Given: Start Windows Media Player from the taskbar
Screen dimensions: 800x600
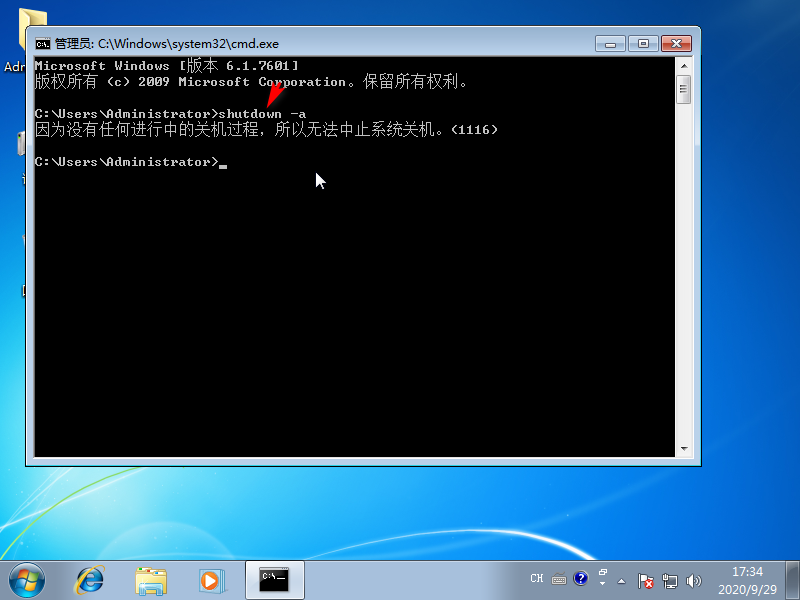Looking at the screenshot, I should [x=210, y=579].
